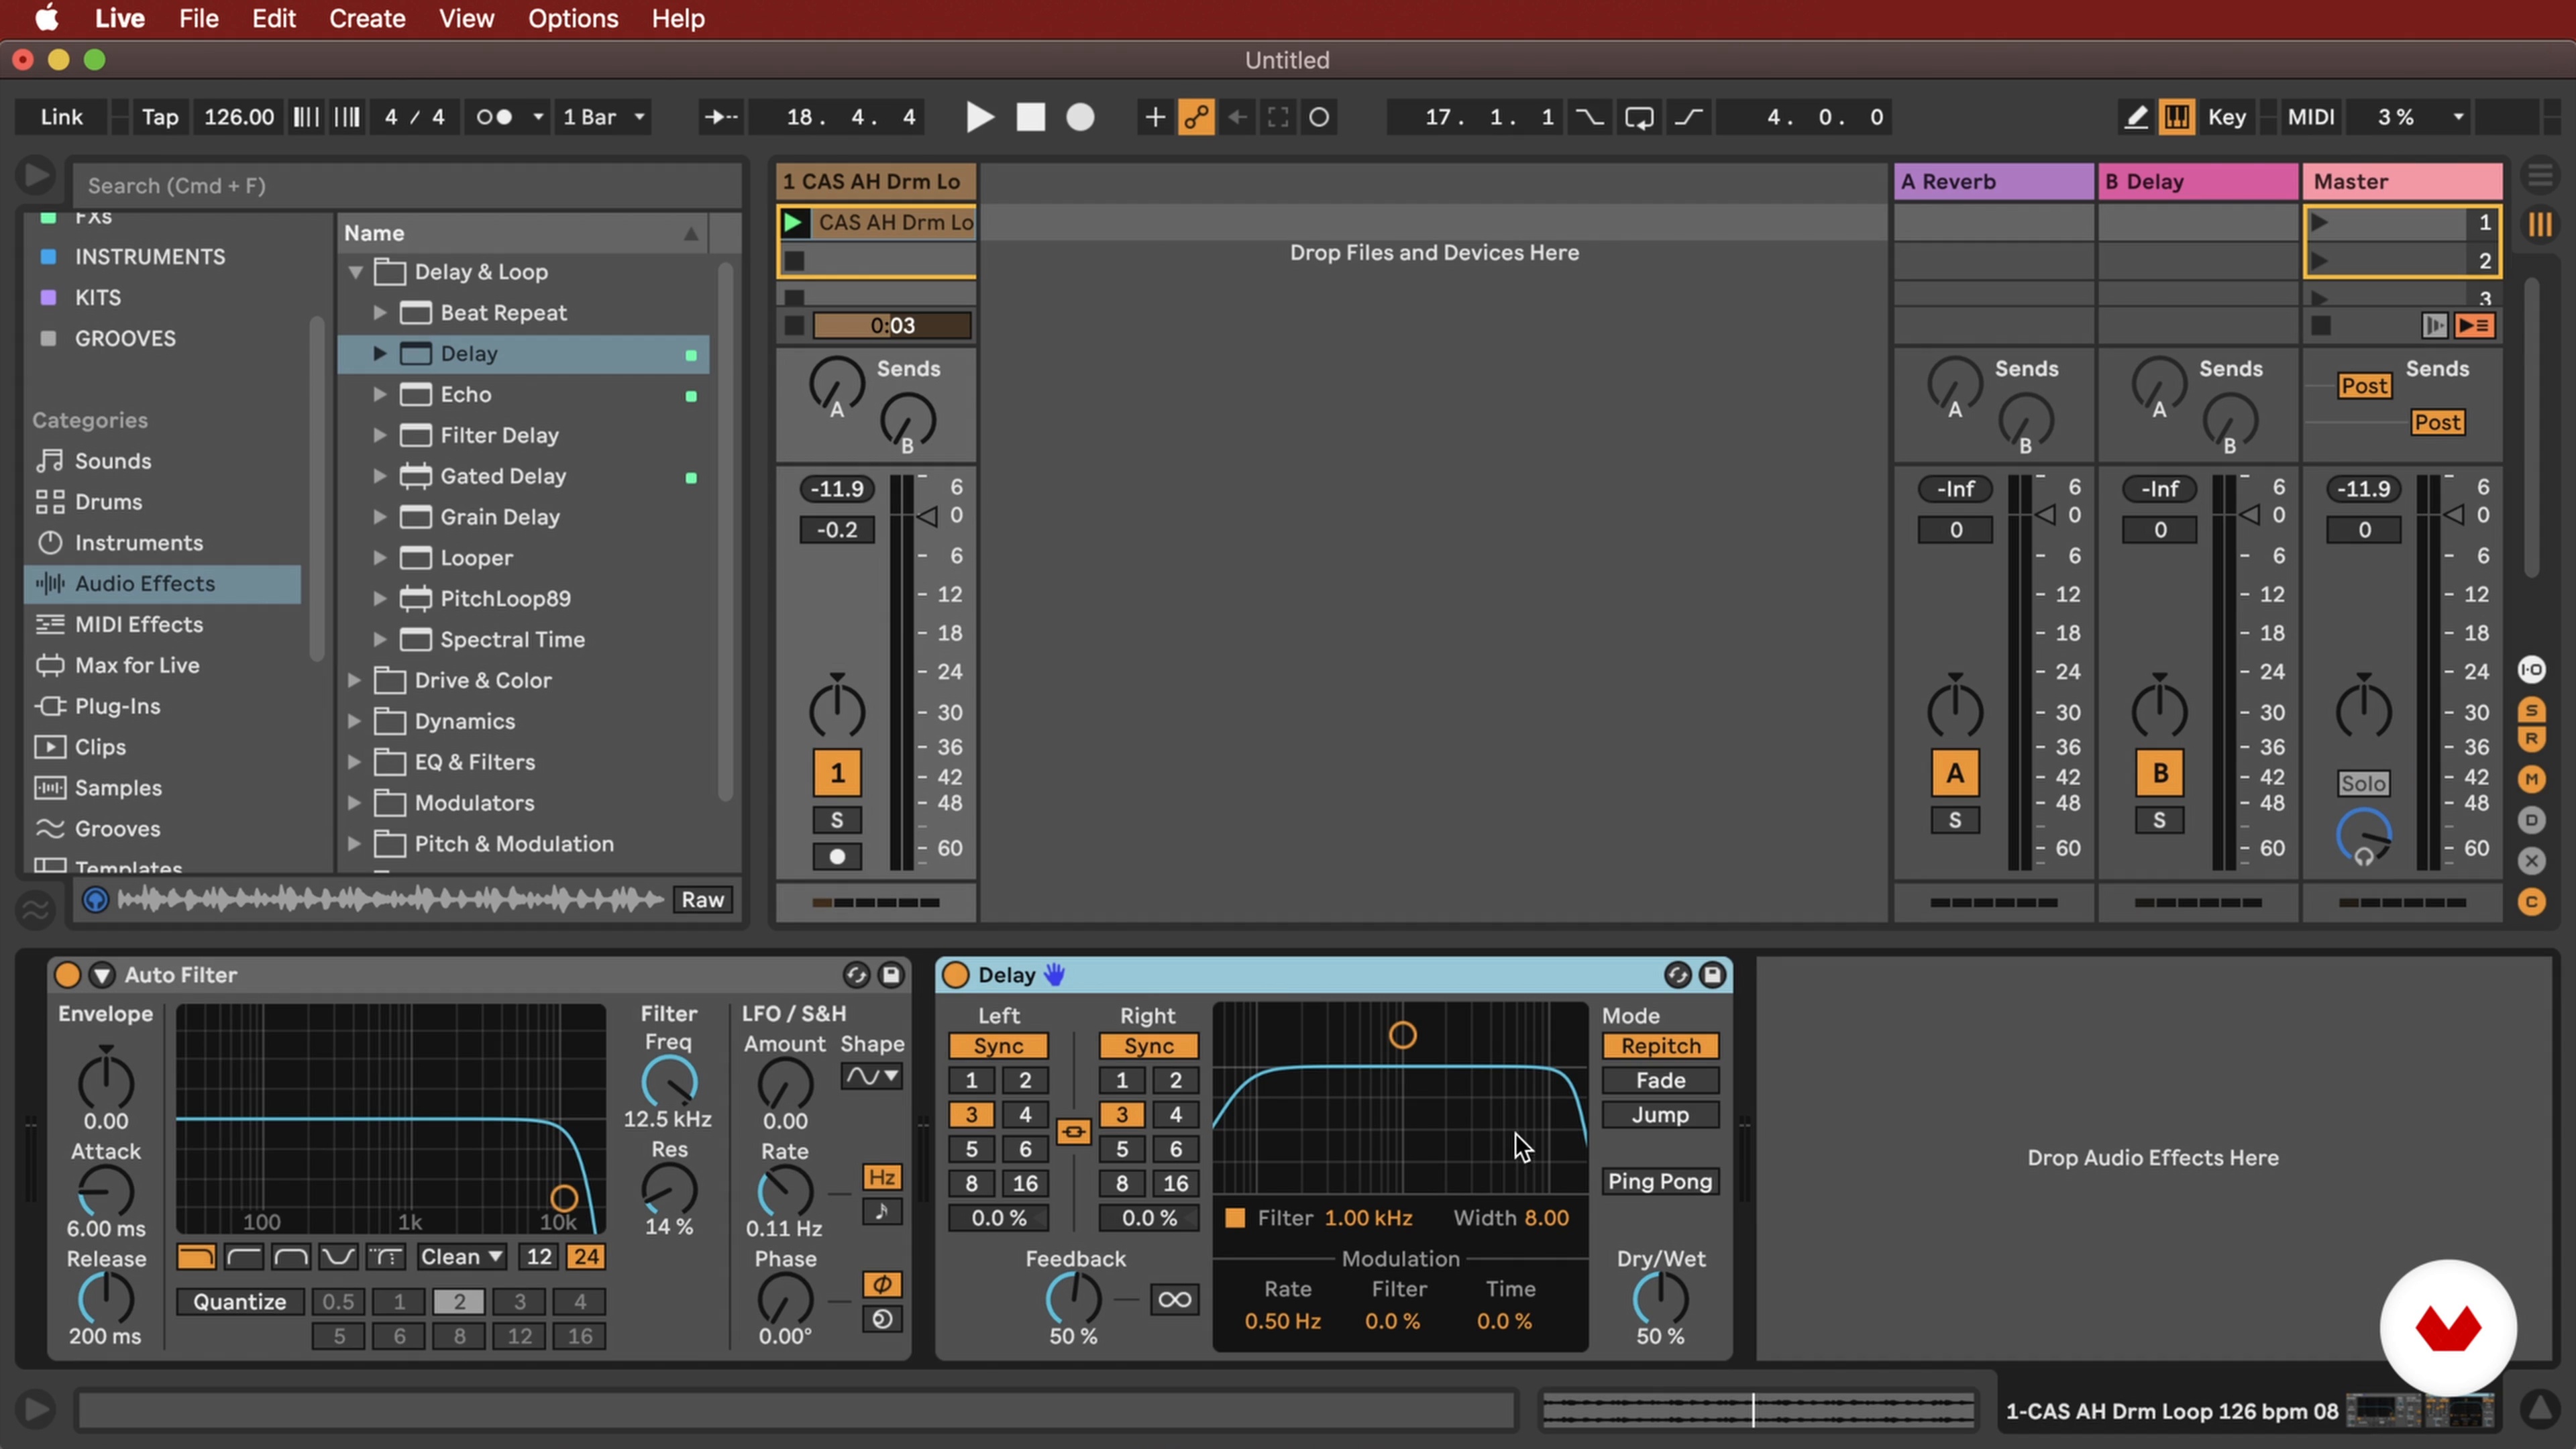2576x1449 pixels.
Task: Click the Tap tempo button
Action: pyautogui.click(x=160, y=117)
